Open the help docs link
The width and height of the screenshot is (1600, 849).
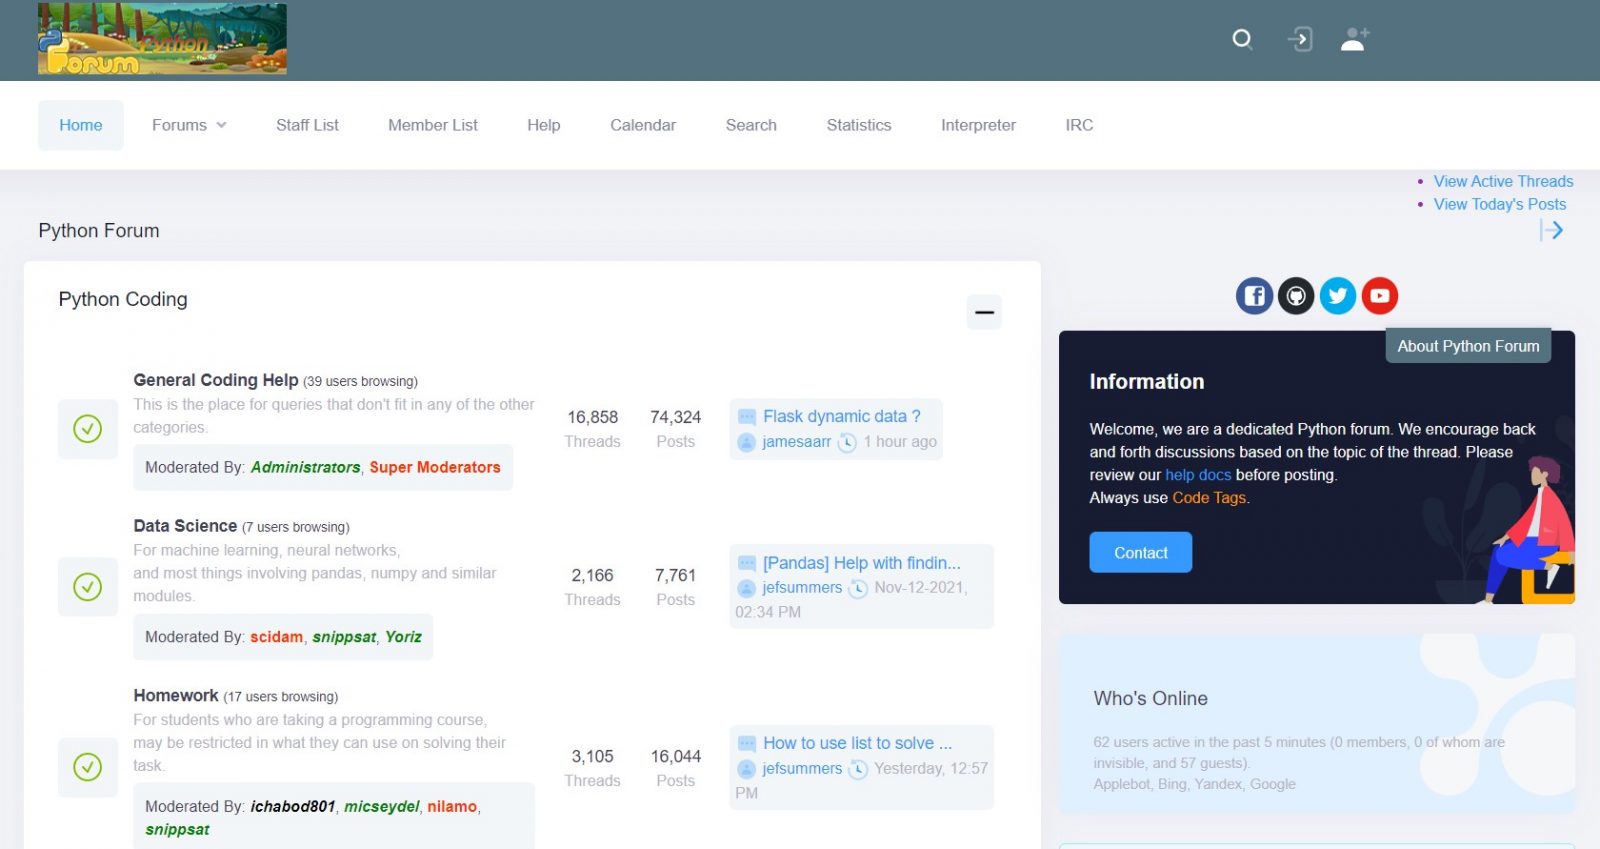point(1197,475)
